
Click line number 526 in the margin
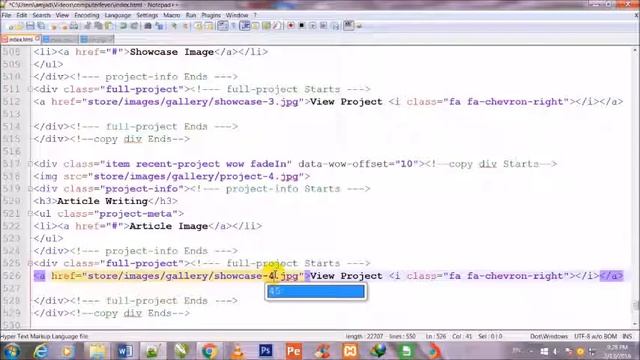(x=11, y=276)
